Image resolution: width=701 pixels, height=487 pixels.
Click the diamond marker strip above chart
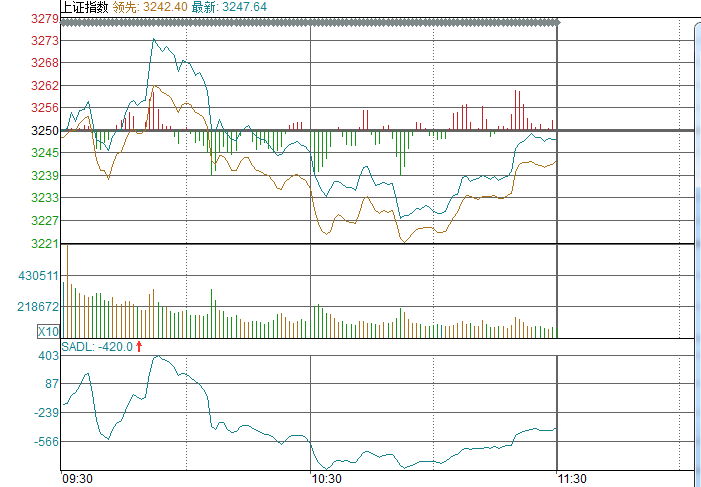pos(308,19)
